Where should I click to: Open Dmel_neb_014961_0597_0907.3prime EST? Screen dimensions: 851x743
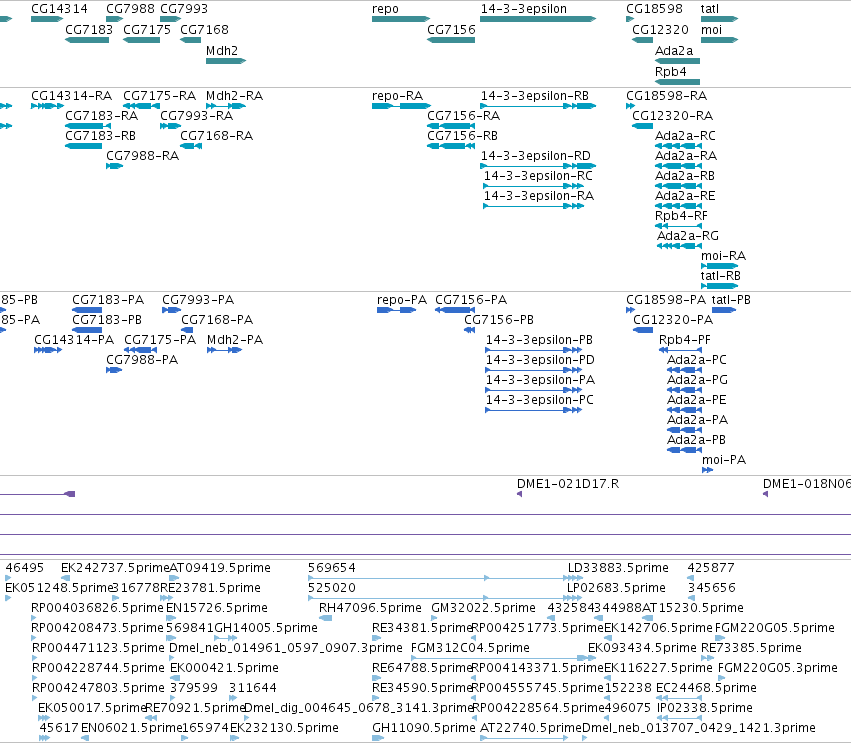click(173, 658)
